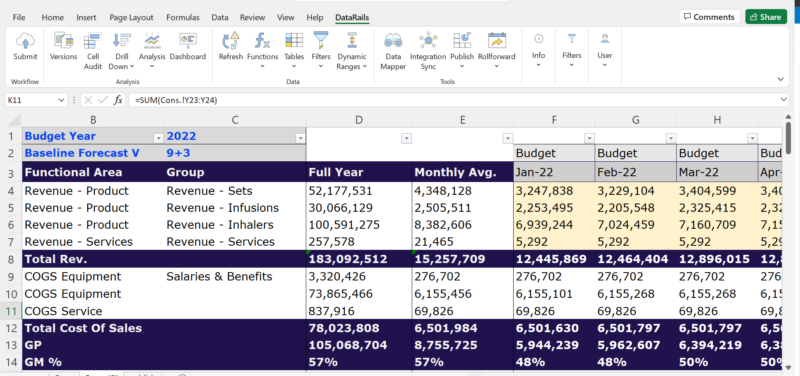Click the Share button
This screenshot has width=800, height=376.
pyautogui.click(x=766, y=17)
